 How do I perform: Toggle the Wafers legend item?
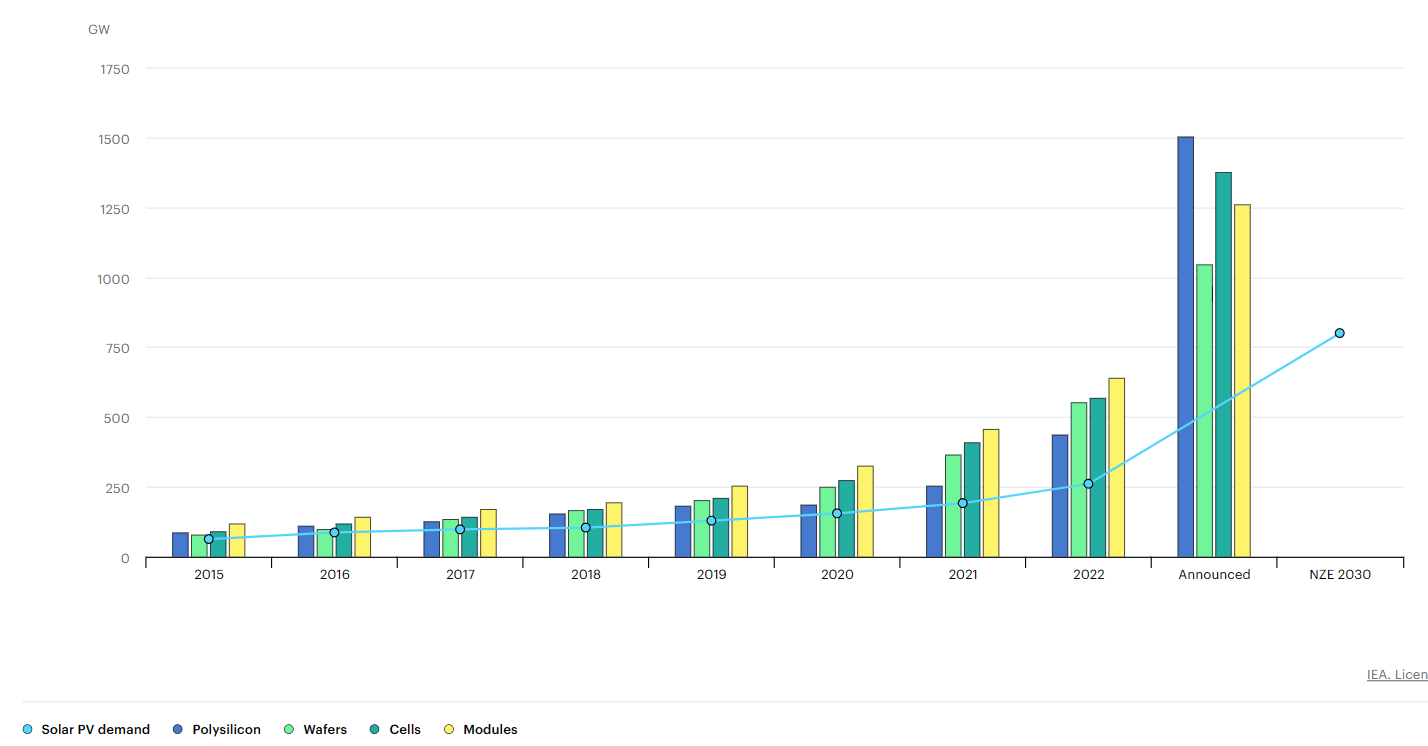pos(315,730)
